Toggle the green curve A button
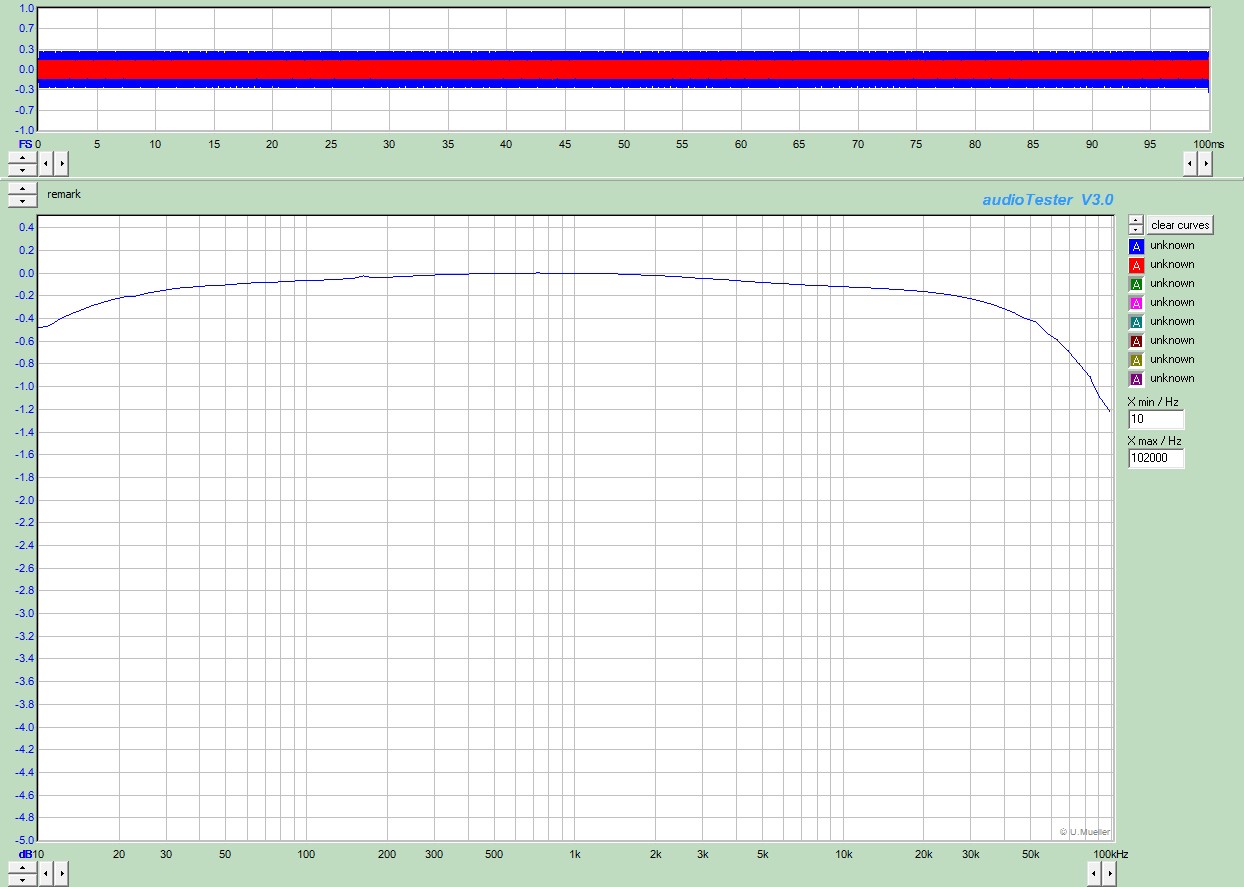Viewport: 1244px width, 887px height. [1136, 284]
